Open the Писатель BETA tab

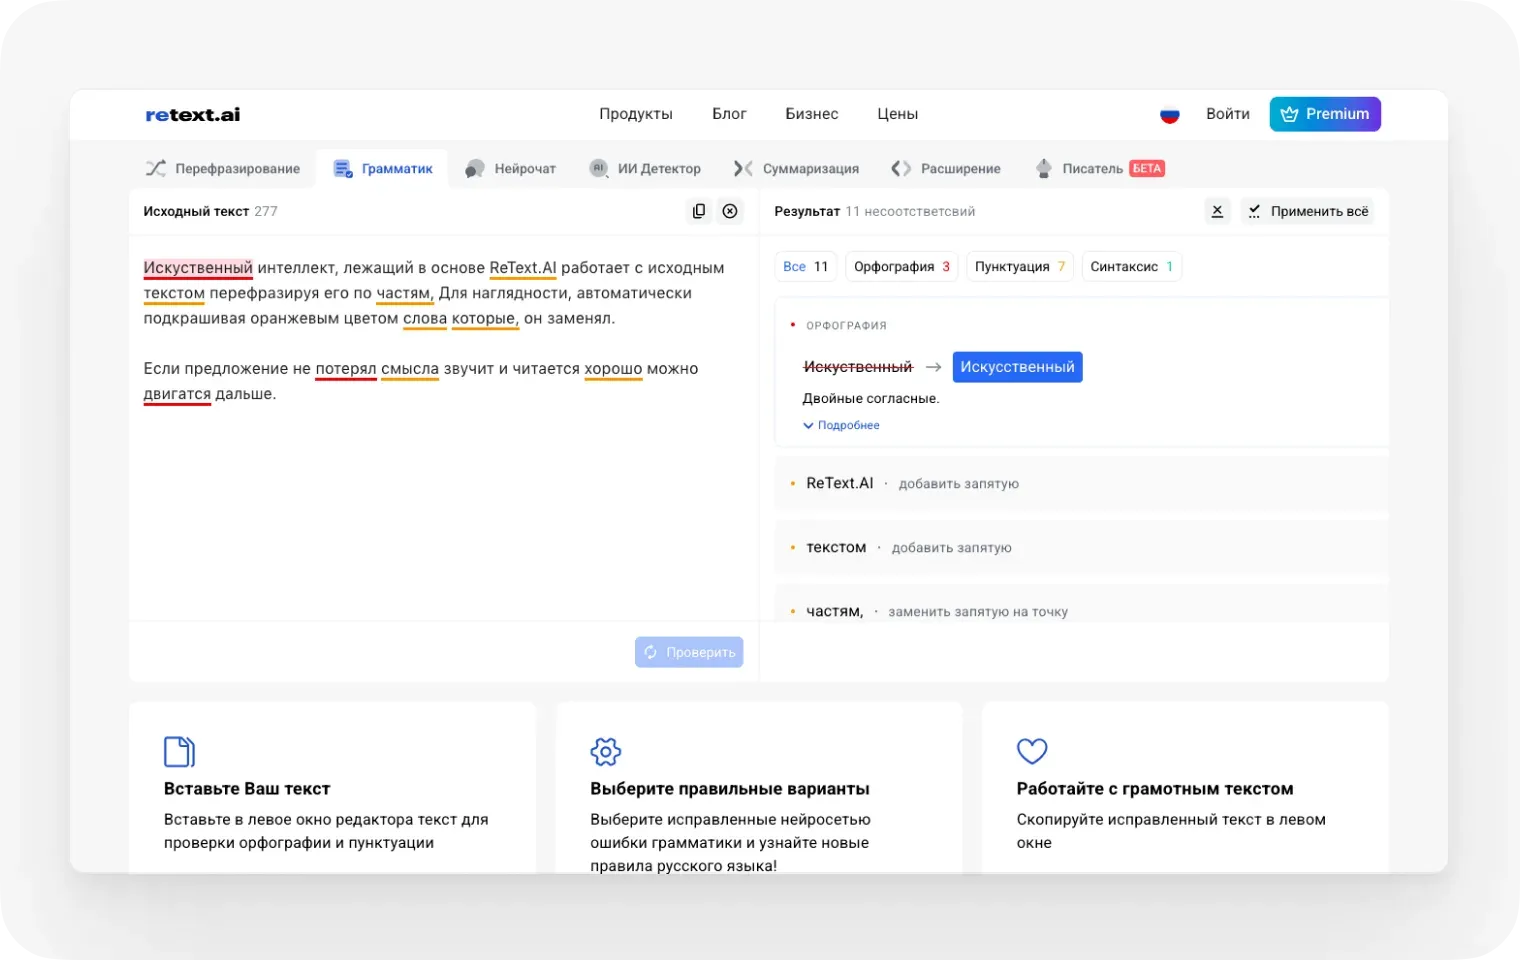tap(1100, 169)
